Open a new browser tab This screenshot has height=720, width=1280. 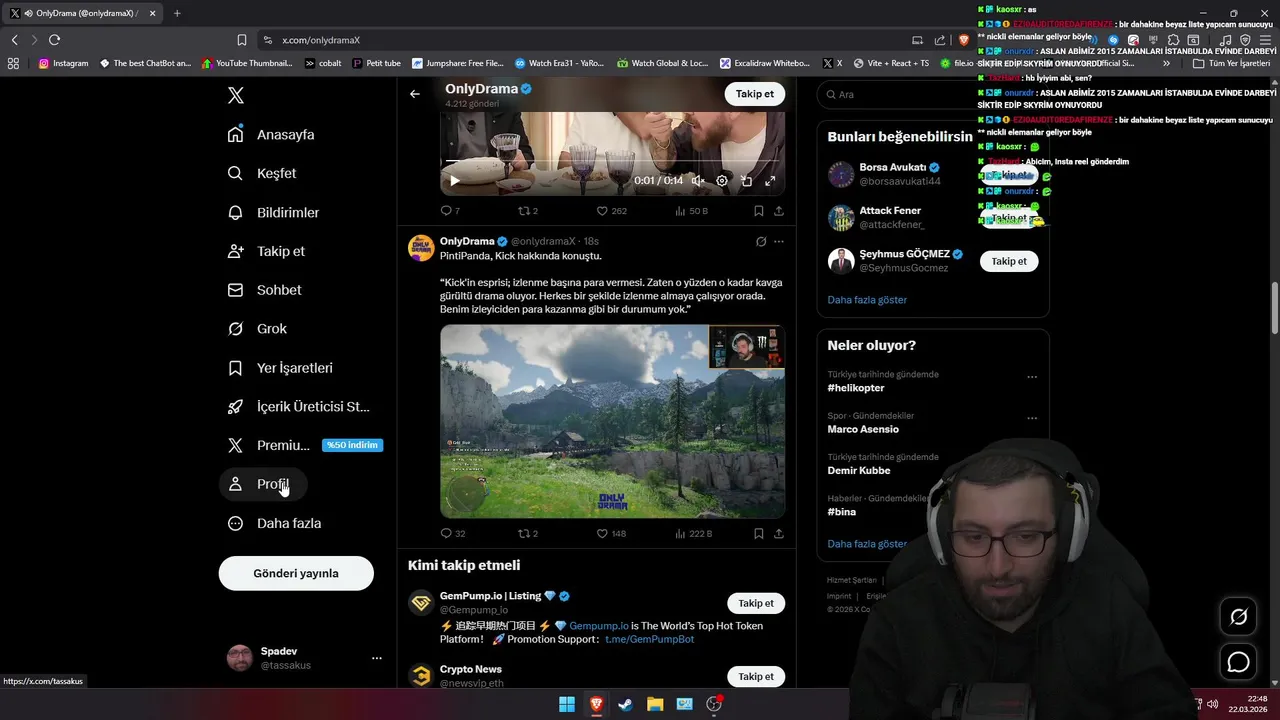(177, 13)
